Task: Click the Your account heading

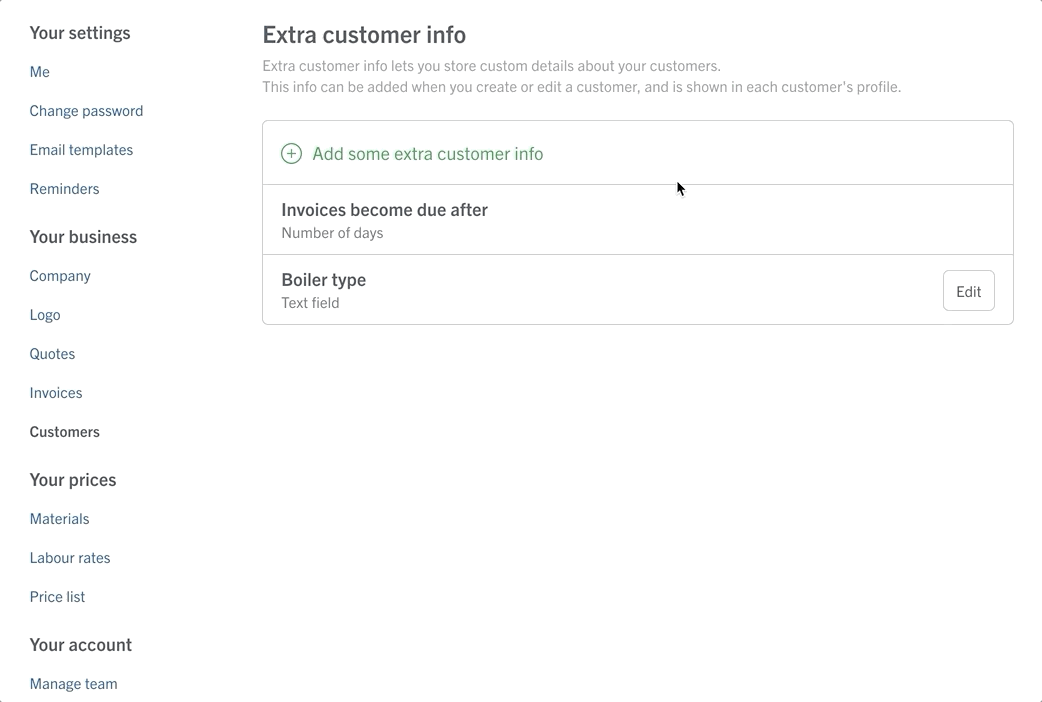Action: point(81,645)
